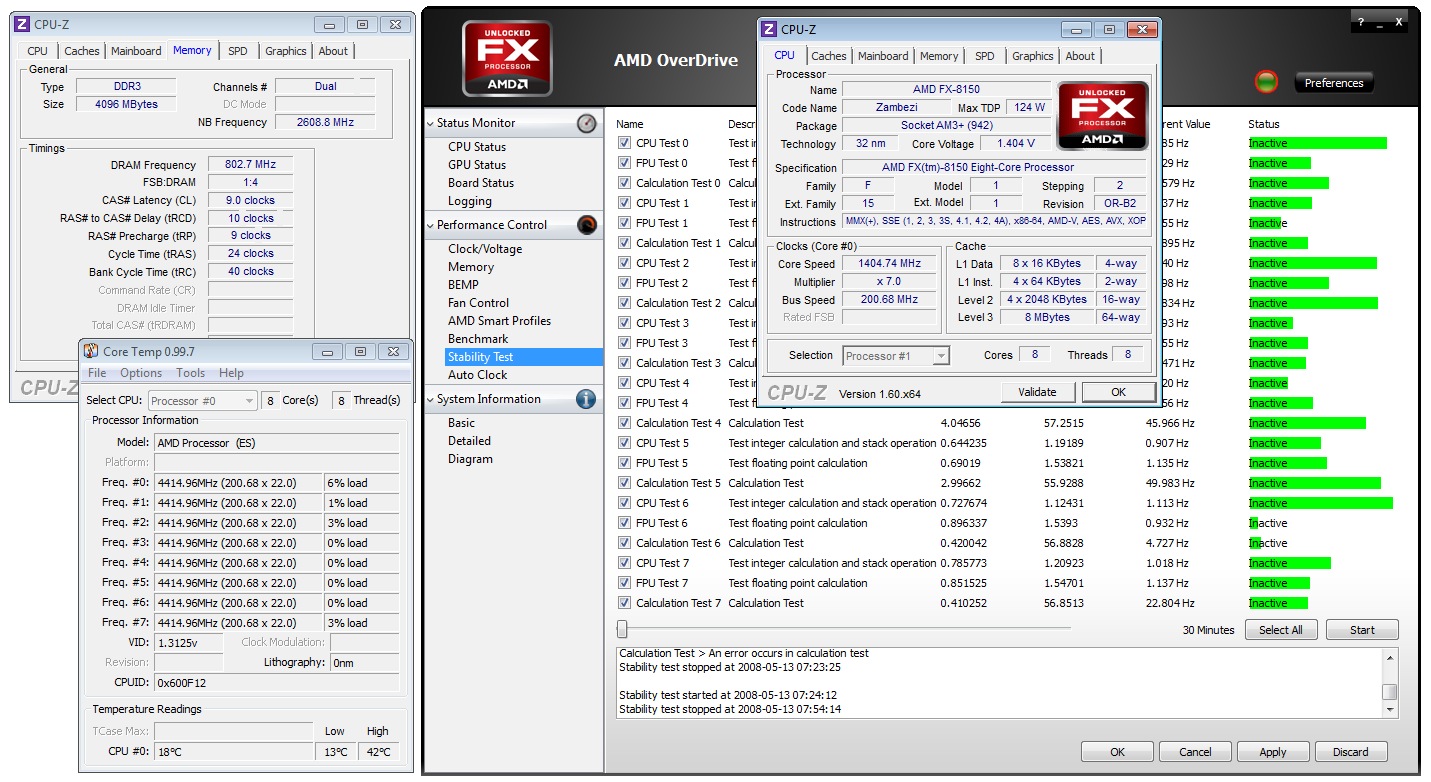Open the Processor #1 selection dropdown
The height and width of the screenshot is (782, 1431).
896,355
